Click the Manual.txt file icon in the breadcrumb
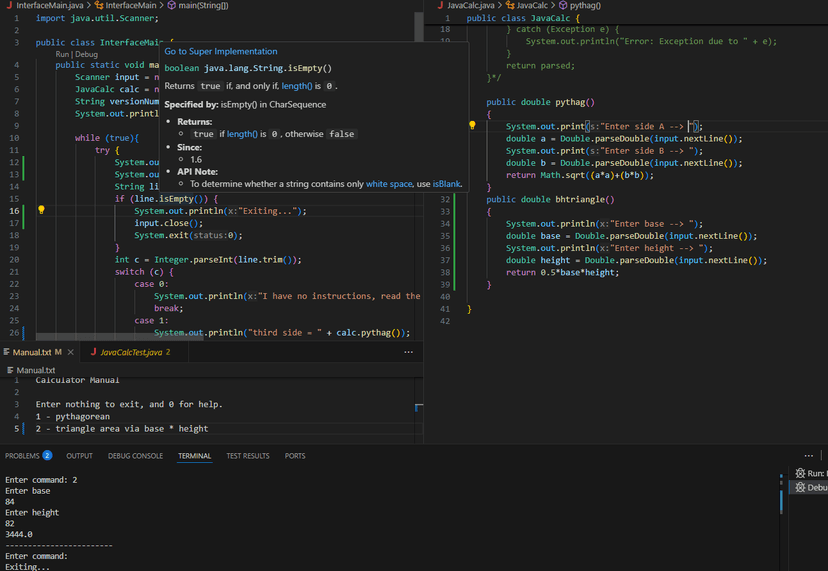The width and height of the screenshot is (828, 571). (9, 370)
